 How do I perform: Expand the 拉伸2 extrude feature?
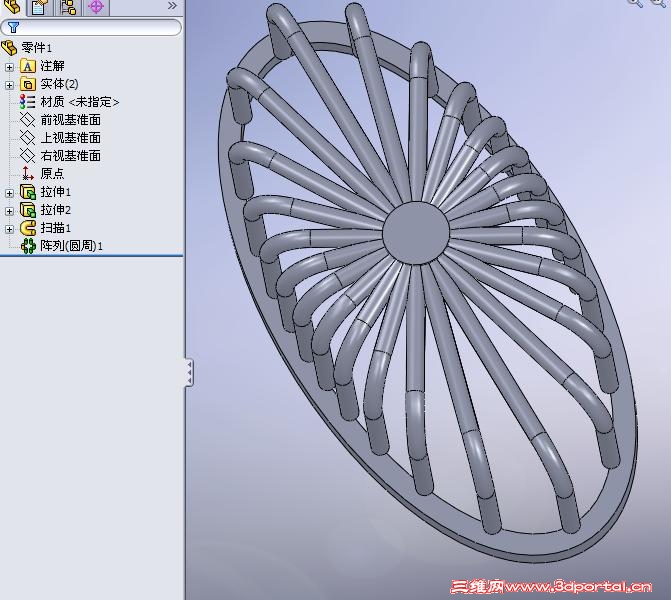[9, 211]
